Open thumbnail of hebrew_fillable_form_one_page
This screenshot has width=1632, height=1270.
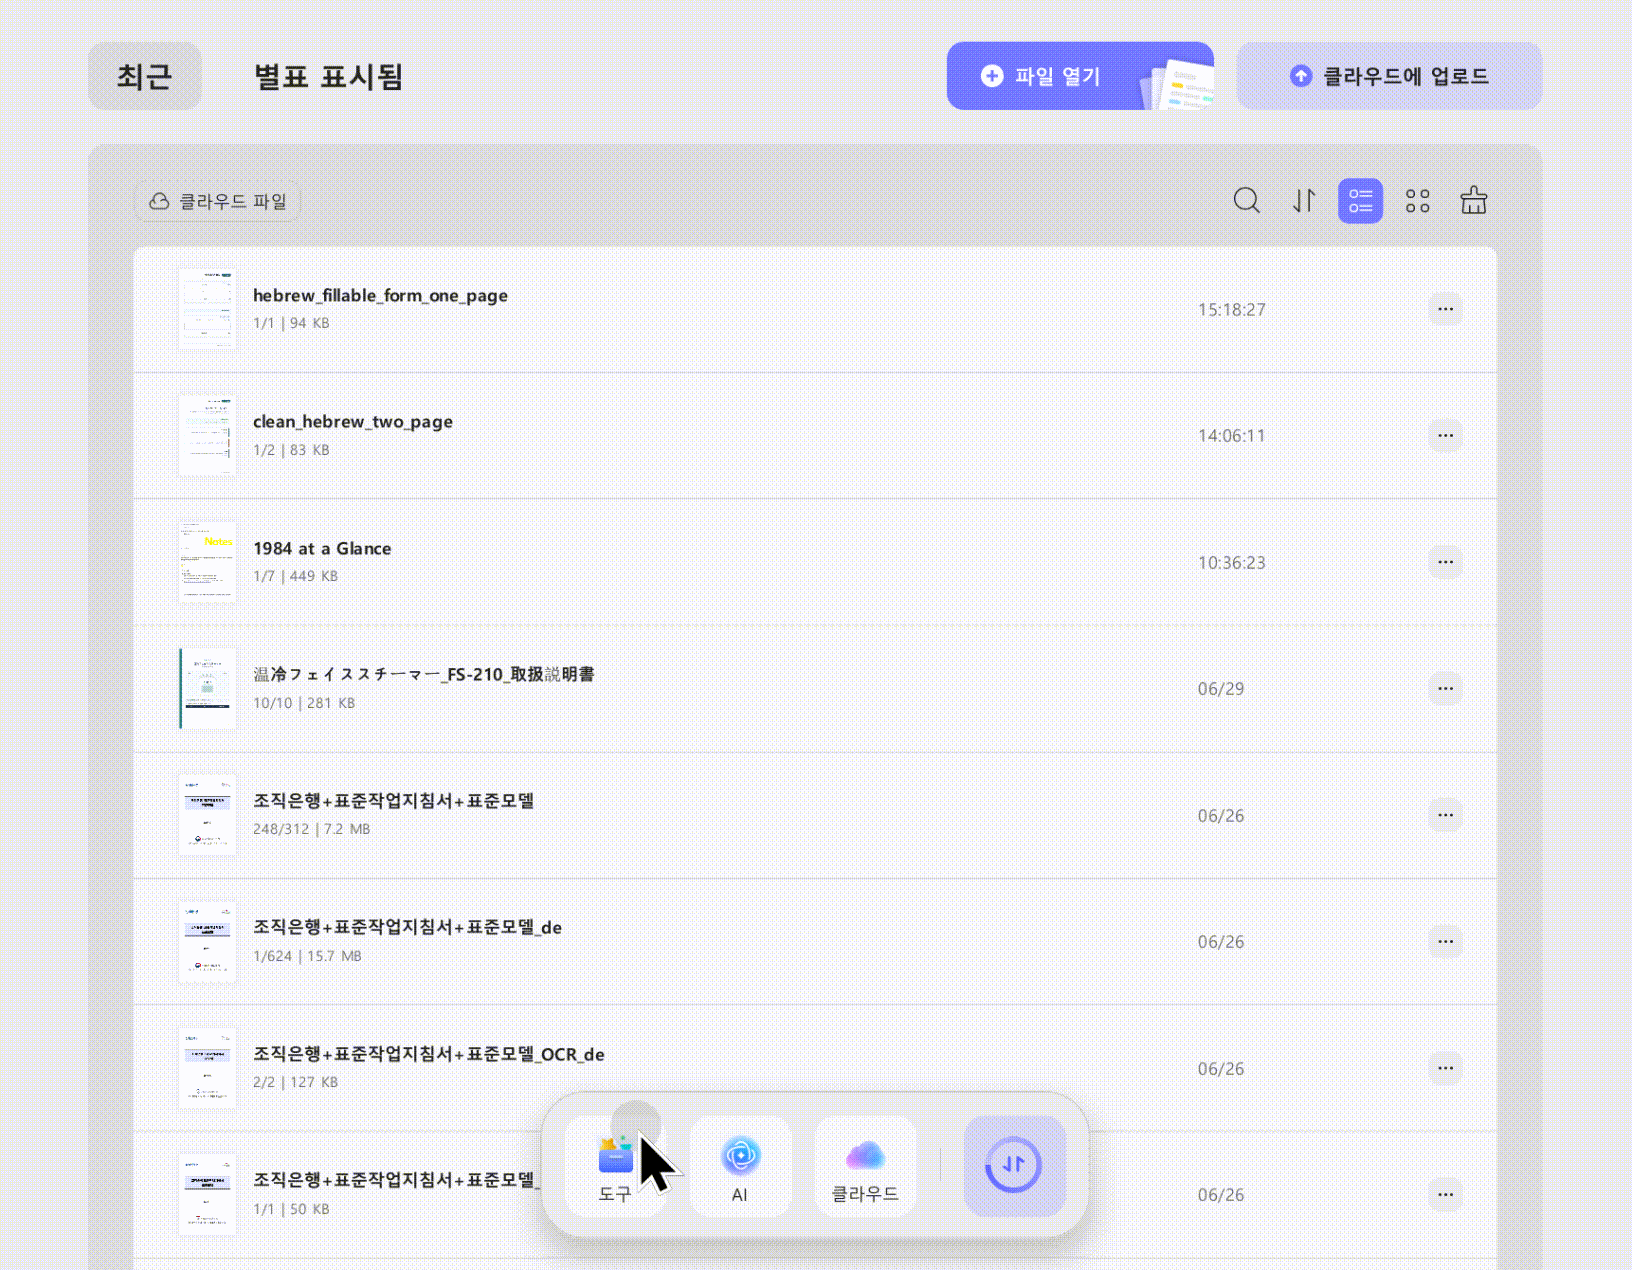pyautogui.click(x=208, y=309)
